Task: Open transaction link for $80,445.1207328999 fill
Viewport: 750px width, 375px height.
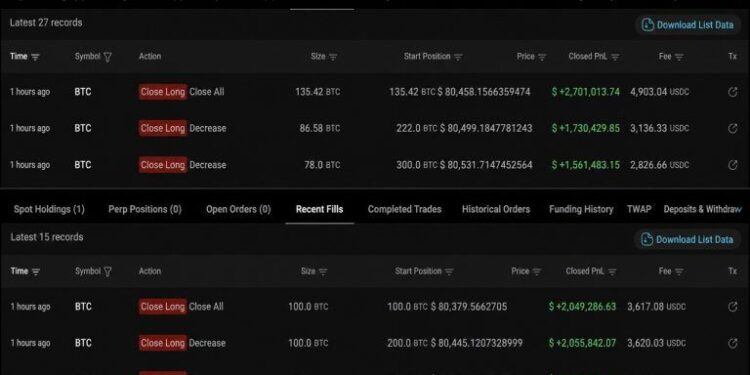Action: pos(732,343)
